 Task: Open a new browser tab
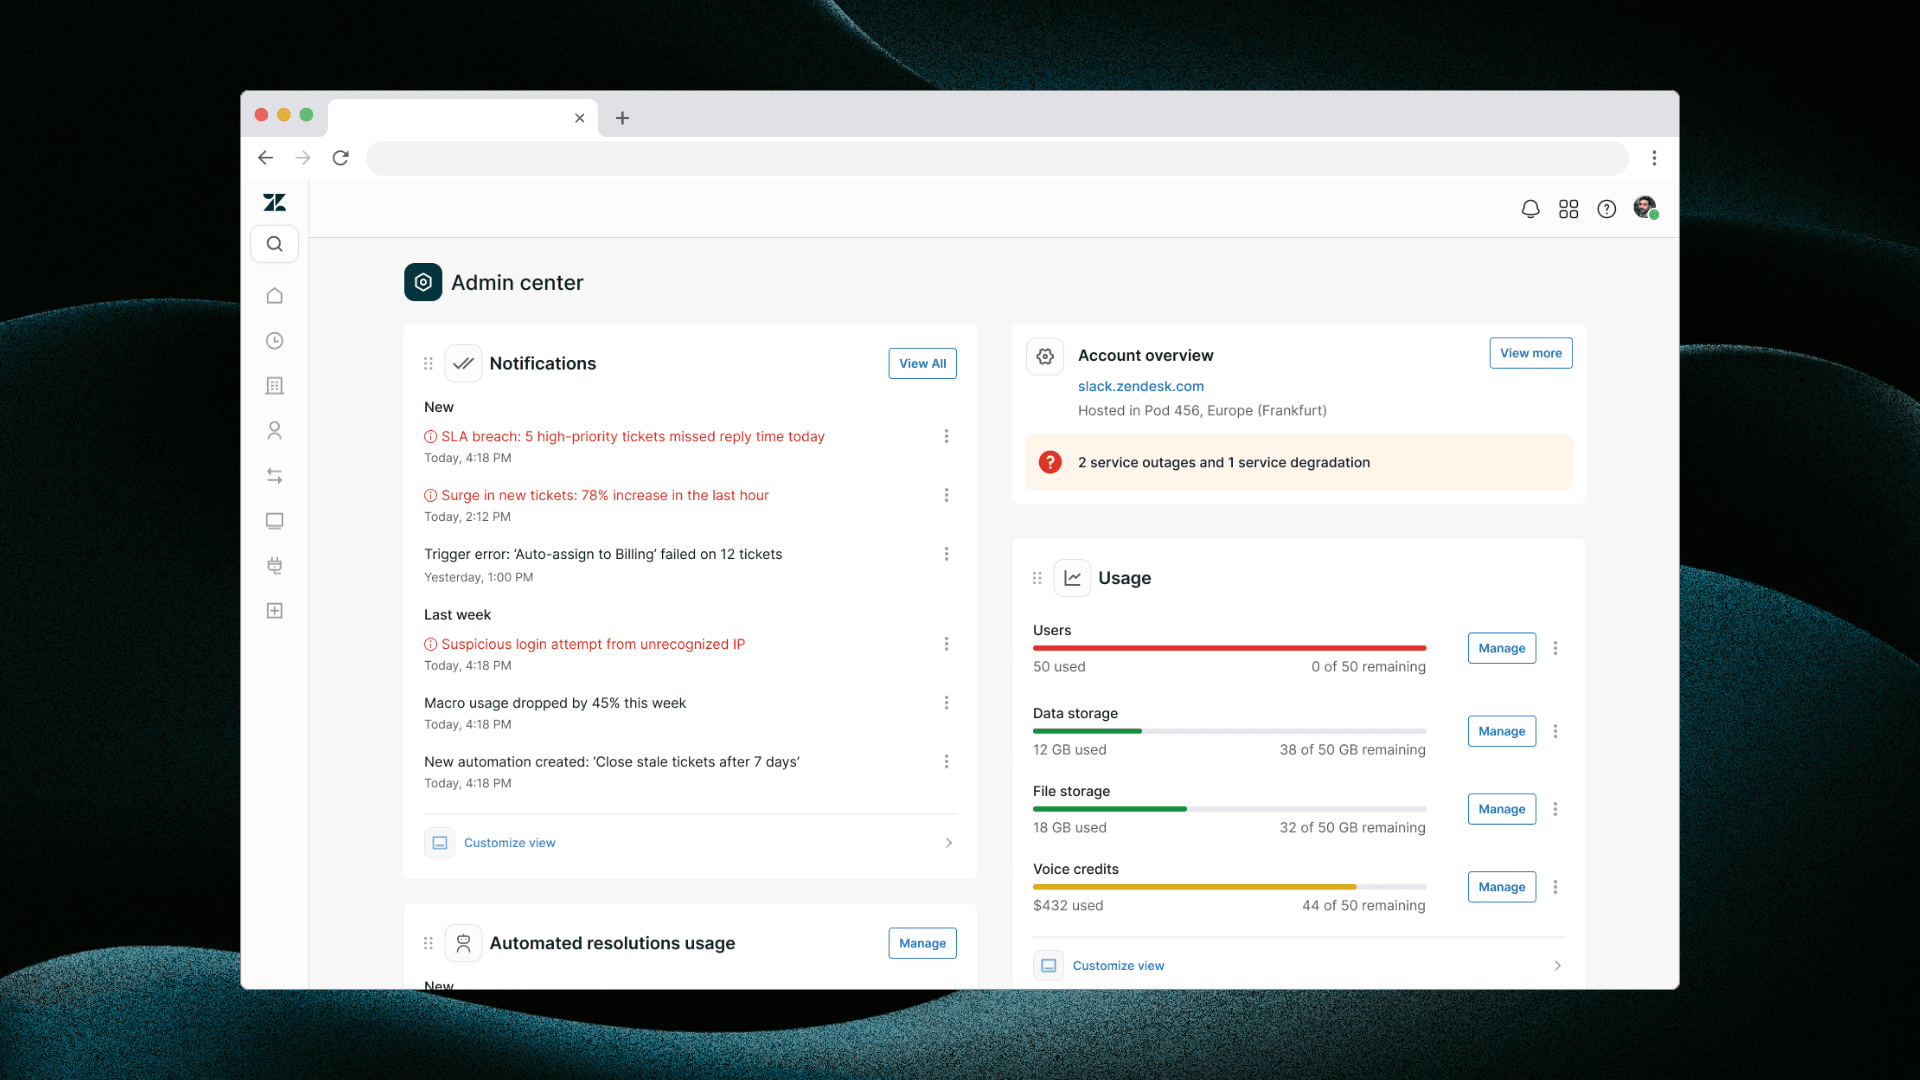click(x=622, y=118)
